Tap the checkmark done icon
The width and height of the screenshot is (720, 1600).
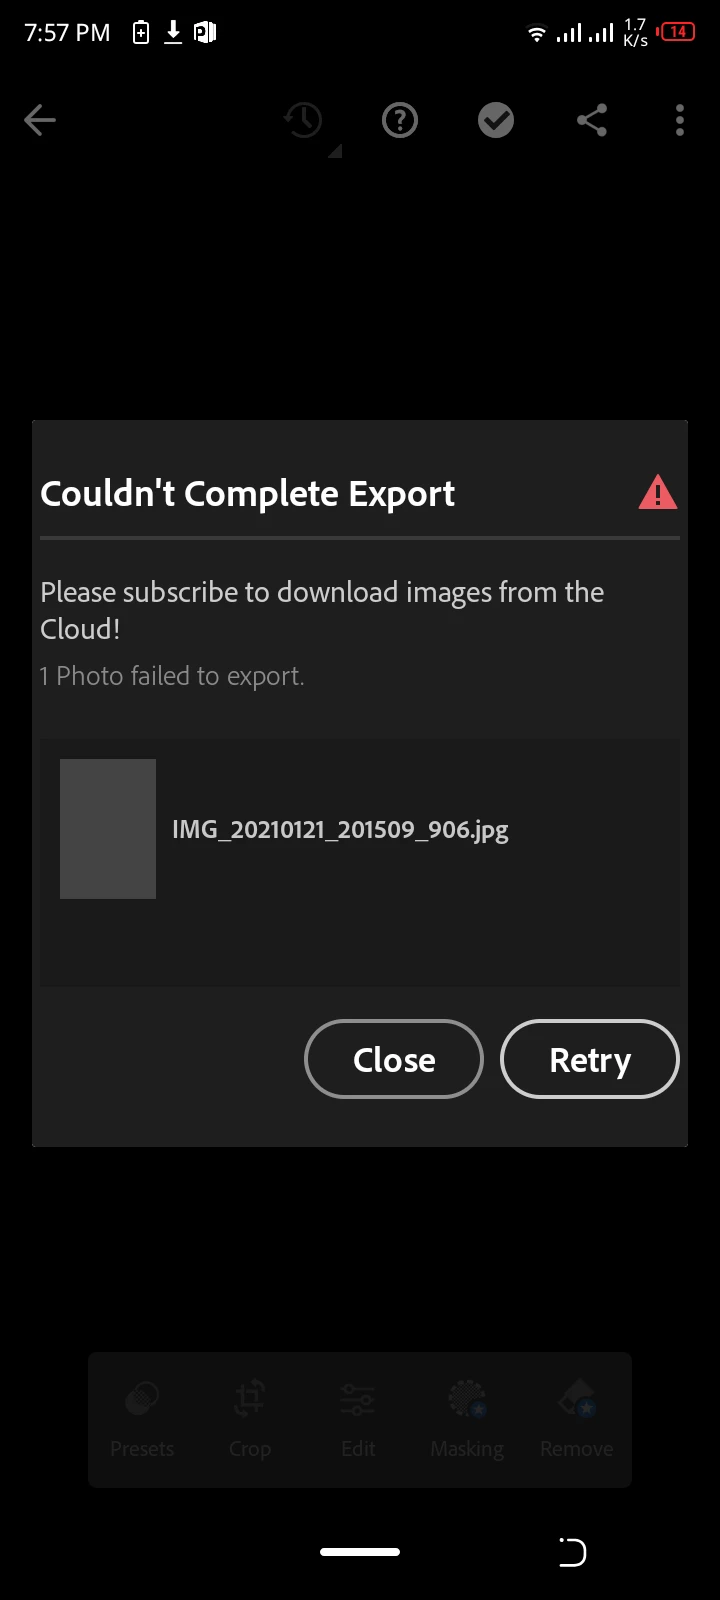click(x=496, y=121)
